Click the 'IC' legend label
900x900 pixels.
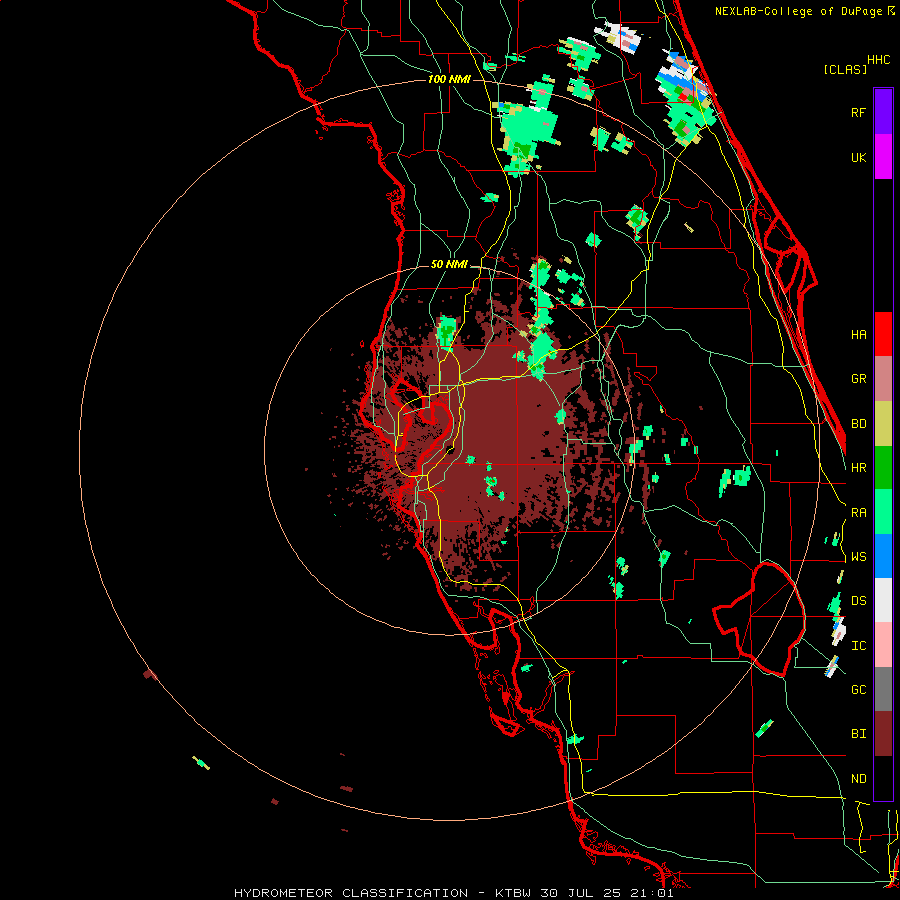coord(858,645)
